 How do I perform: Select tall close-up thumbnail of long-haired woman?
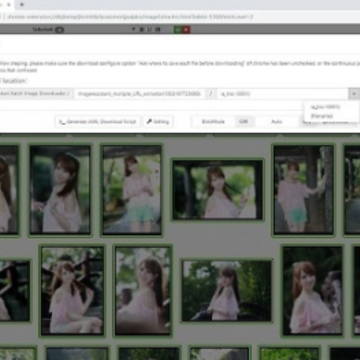[142, 291]
